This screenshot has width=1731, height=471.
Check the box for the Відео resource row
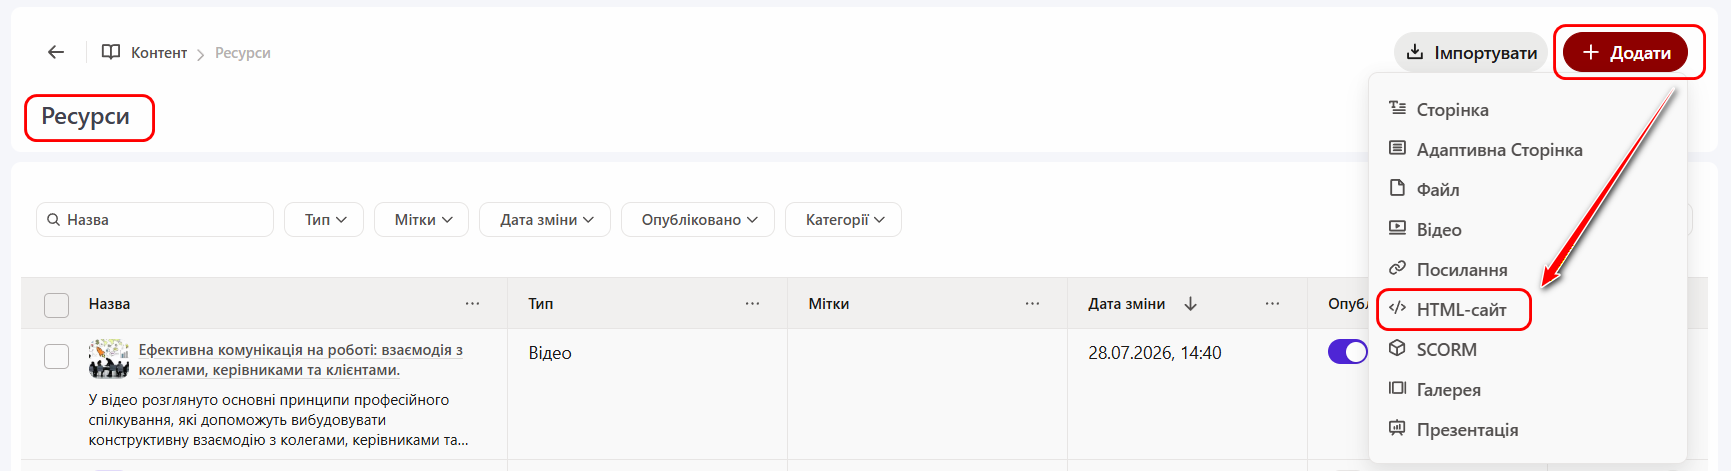[x=57, y=356]
